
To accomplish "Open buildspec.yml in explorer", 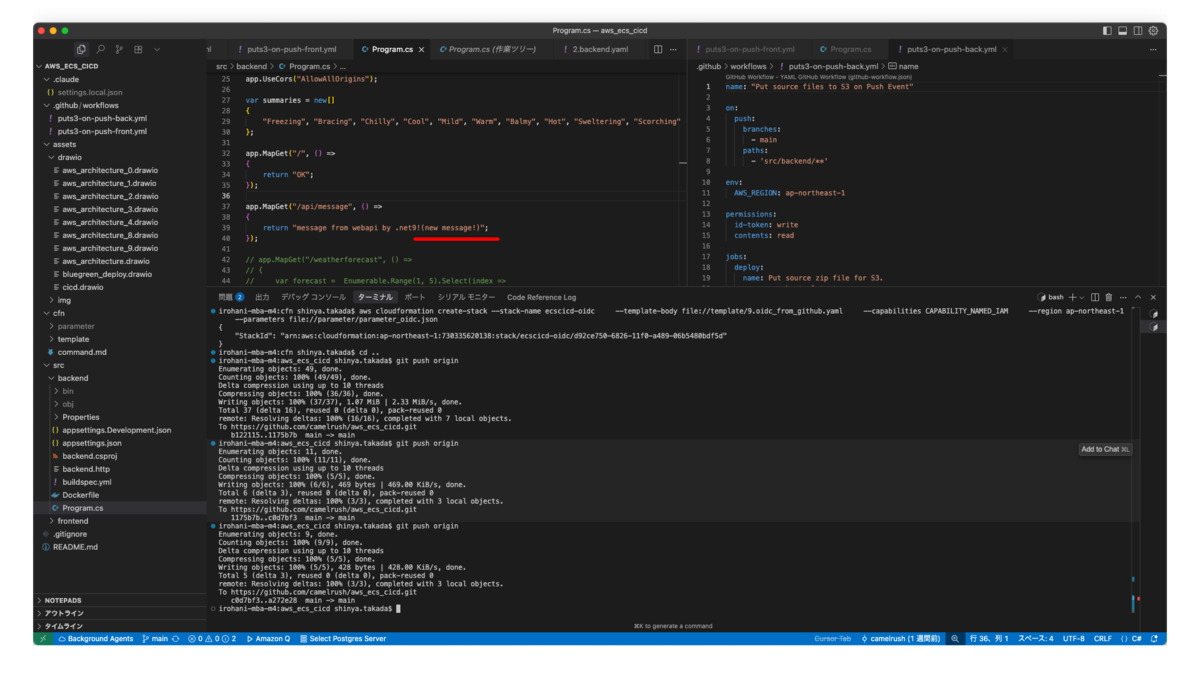I will click(x=119, y=482).
